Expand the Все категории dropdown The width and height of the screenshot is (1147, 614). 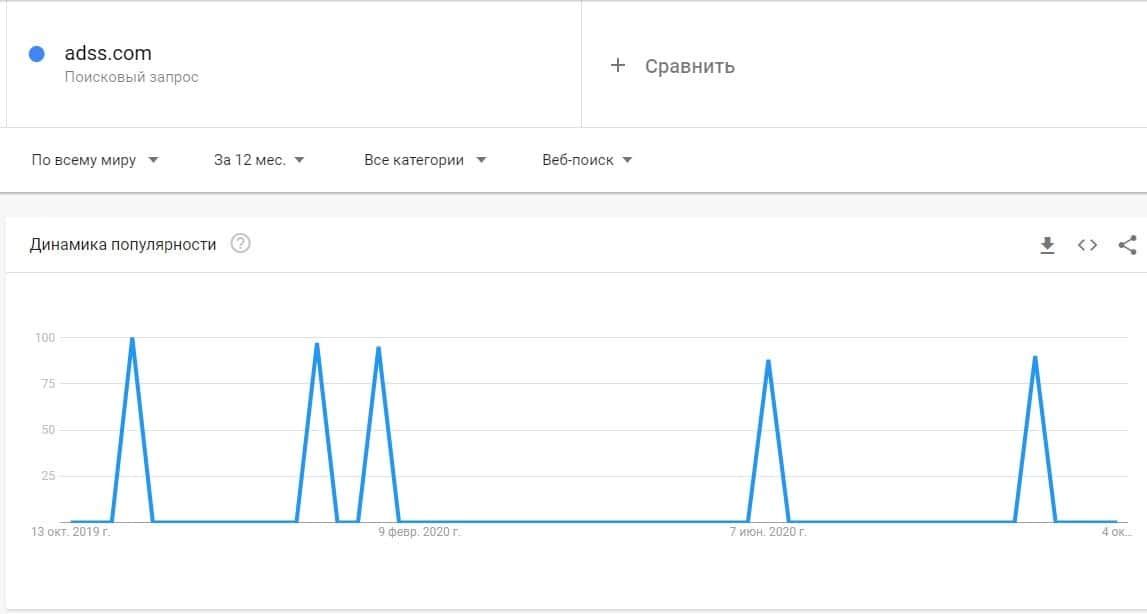425,160
